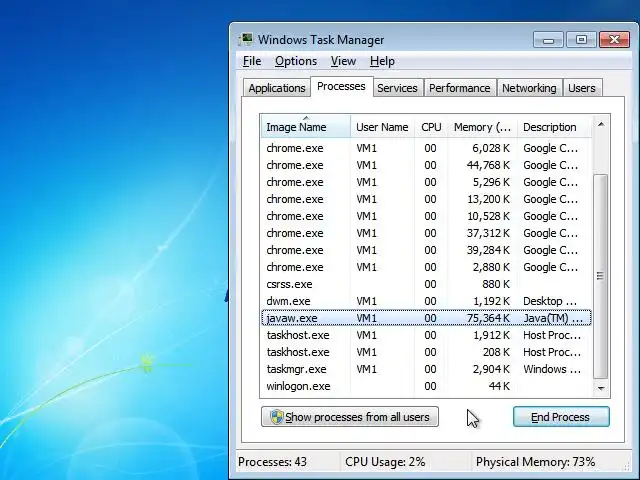
Task: Sort by User Name column header
Action: (x=382, y=127)
